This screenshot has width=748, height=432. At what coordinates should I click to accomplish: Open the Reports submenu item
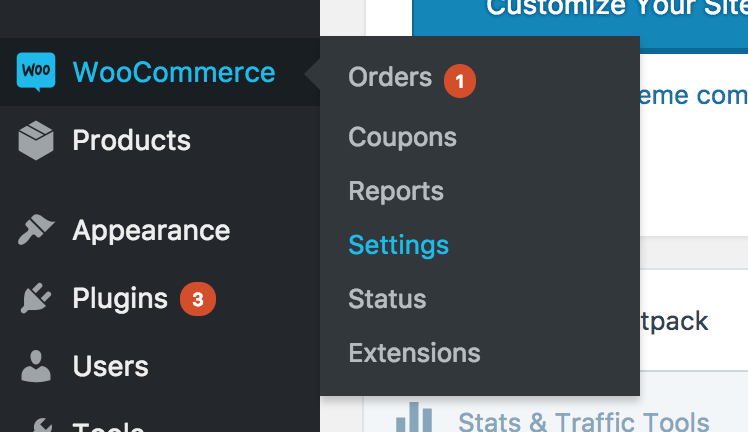[x=396, y=191]
